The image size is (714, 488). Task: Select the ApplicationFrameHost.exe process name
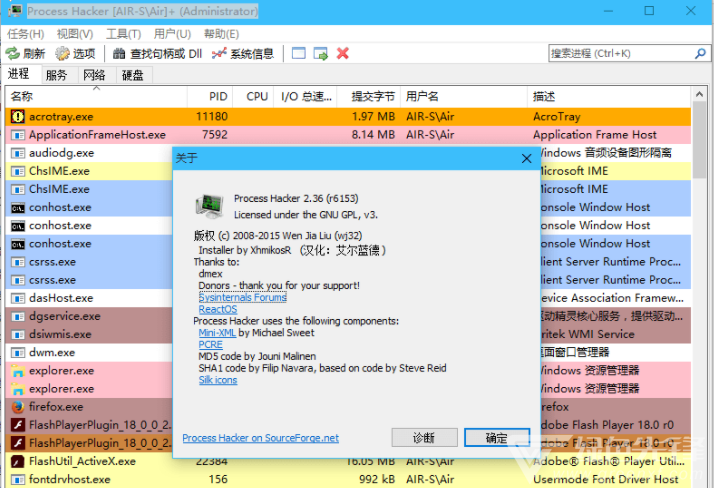click(x=97, y=135)
